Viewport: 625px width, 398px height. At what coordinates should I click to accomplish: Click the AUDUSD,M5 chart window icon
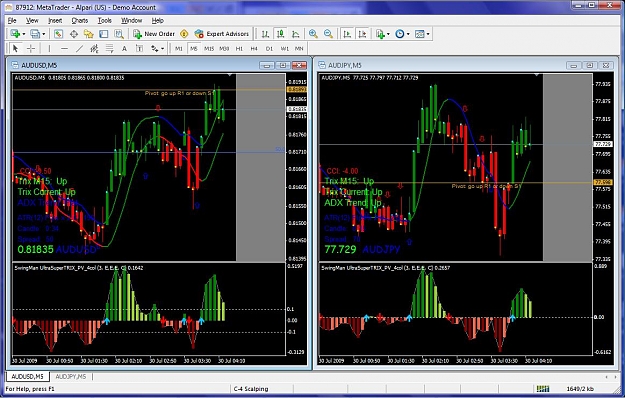click(x=15, y=65)
